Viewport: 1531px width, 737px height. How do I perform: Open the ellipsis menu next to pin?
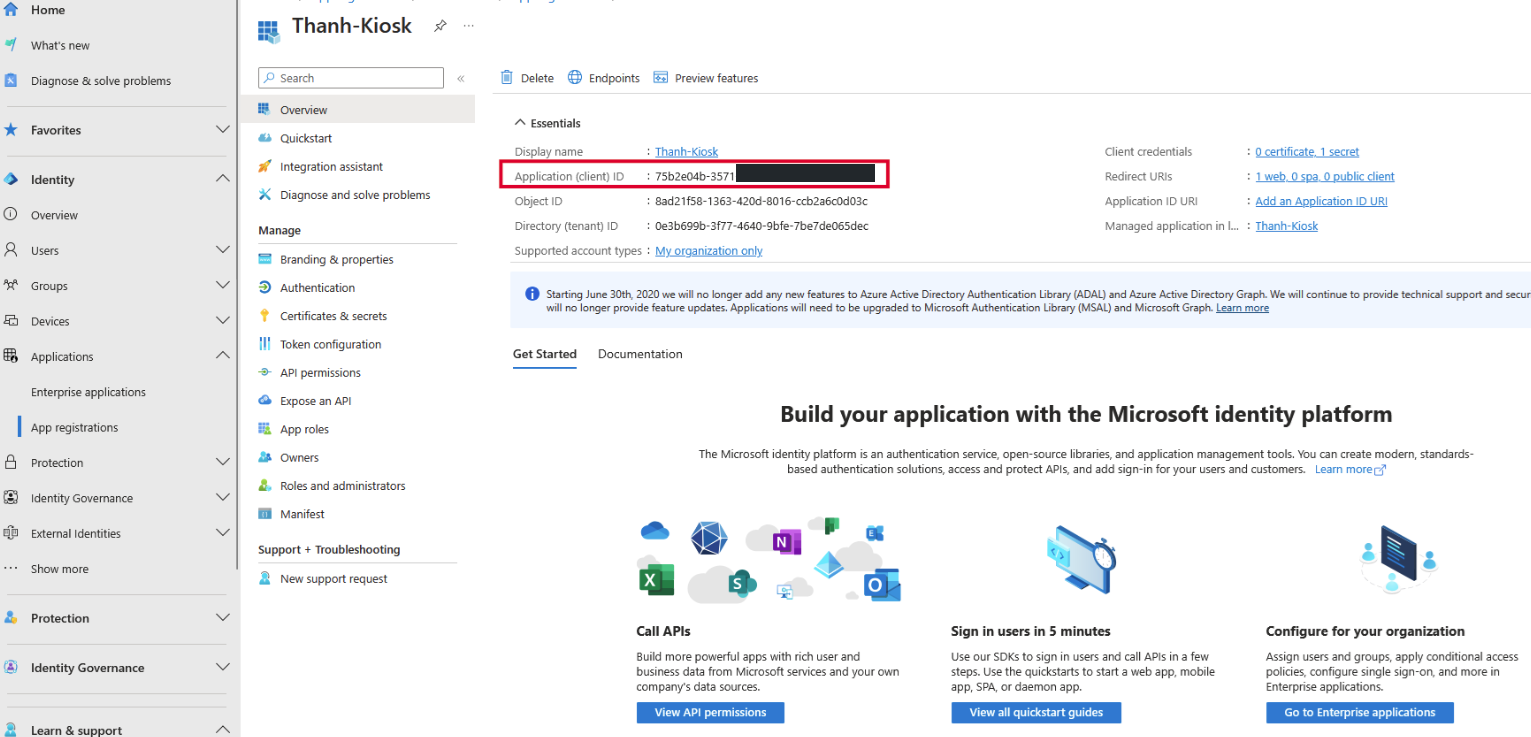point(470,27)
